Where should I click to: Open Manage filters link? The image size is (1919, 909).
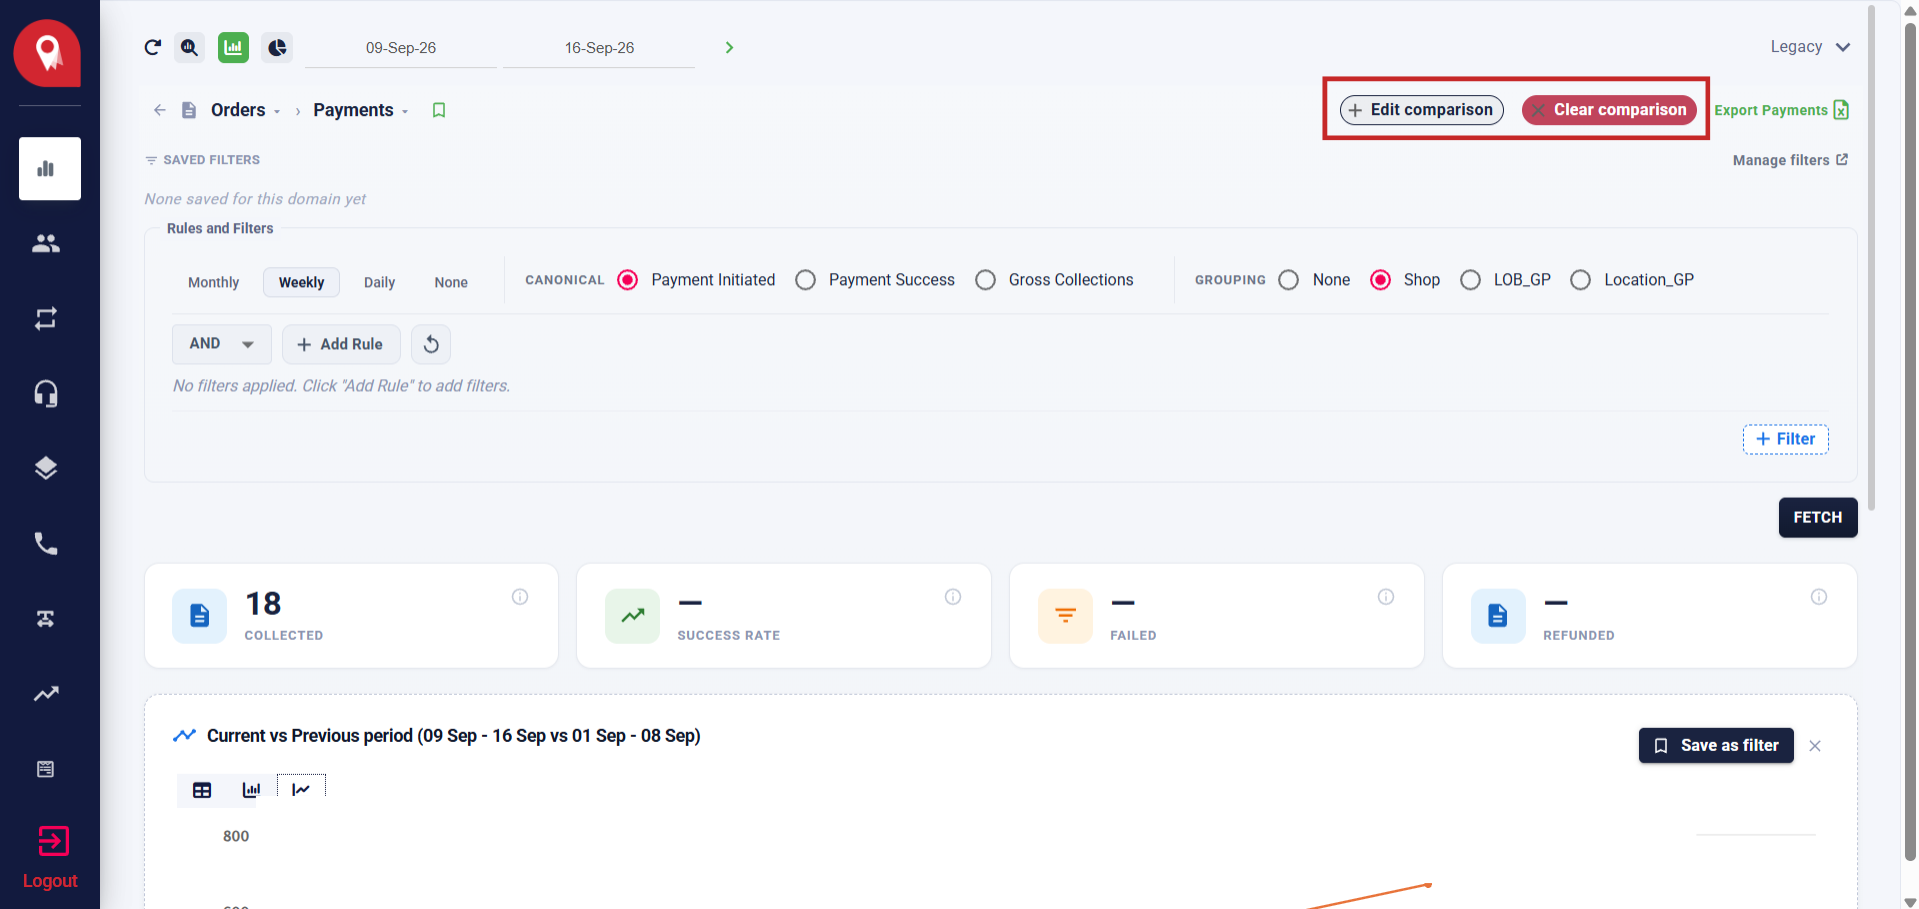coord(1790,160)
